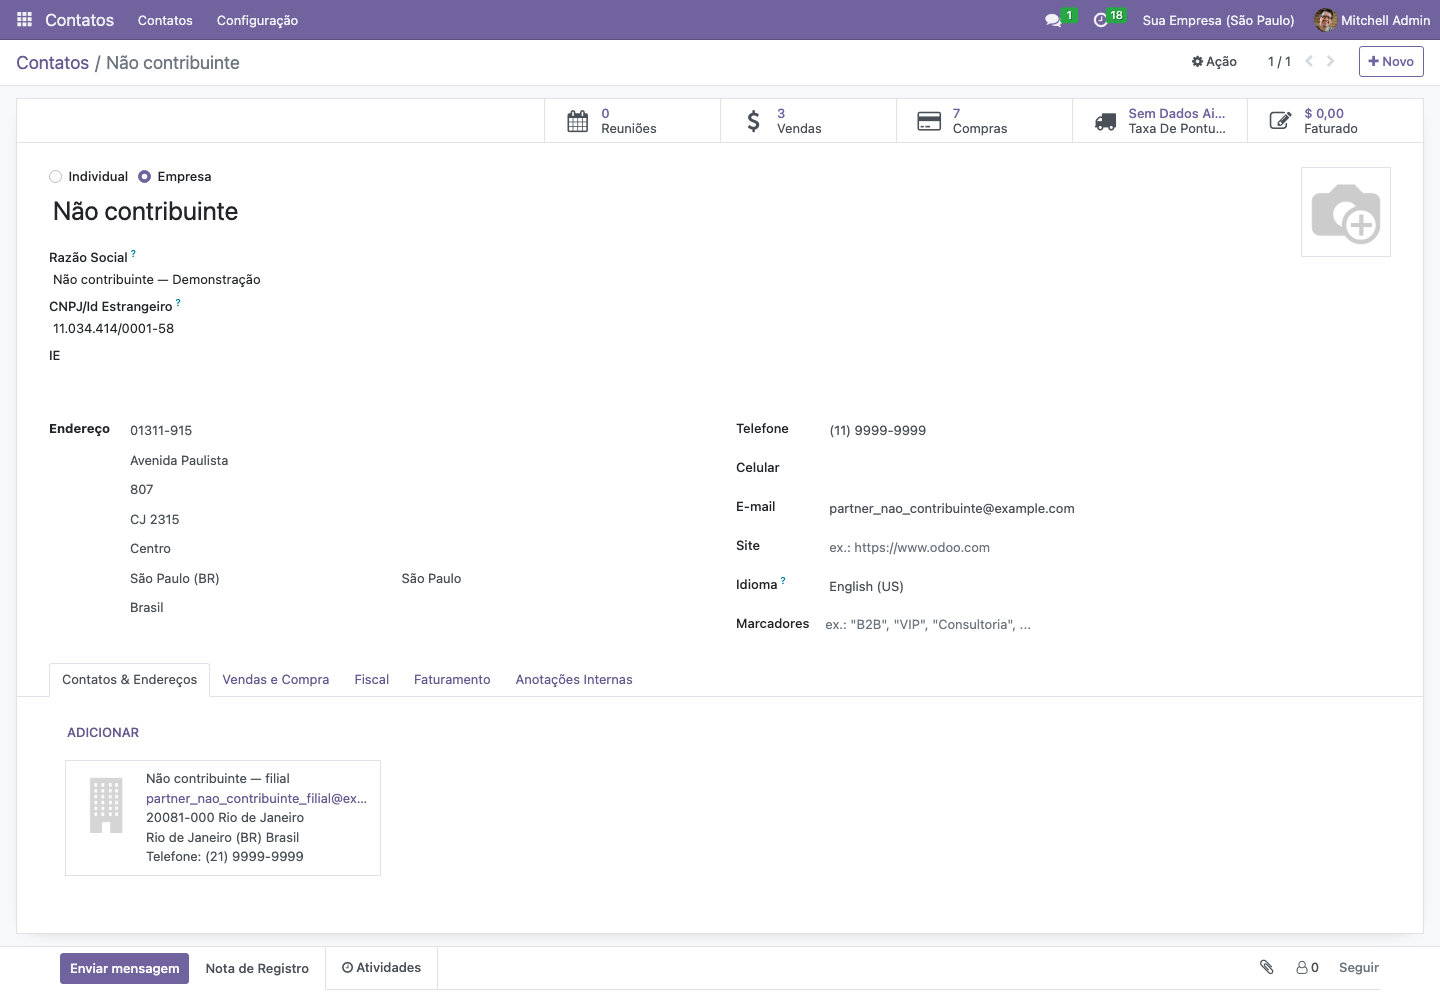The image size is (1440, 1000).
Task: Click the Reuniões calendar icon
Action: (578, 121)
